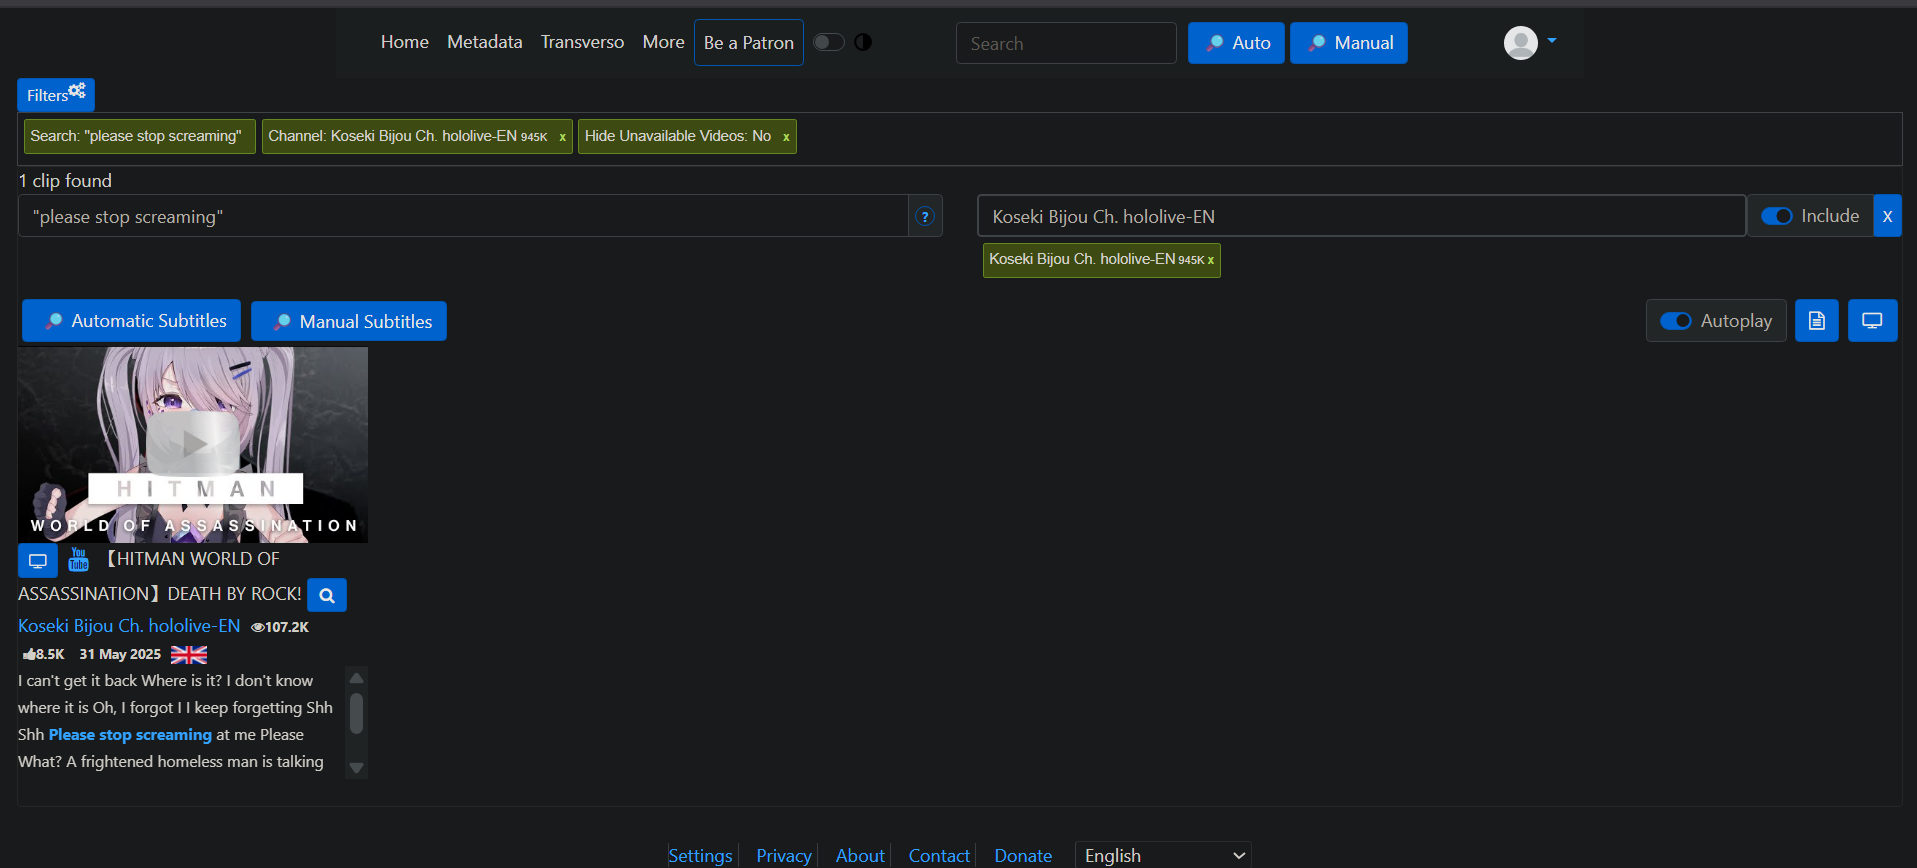Open the Privacy footer link
The image size is (1917, 868).
coord(784,856)
